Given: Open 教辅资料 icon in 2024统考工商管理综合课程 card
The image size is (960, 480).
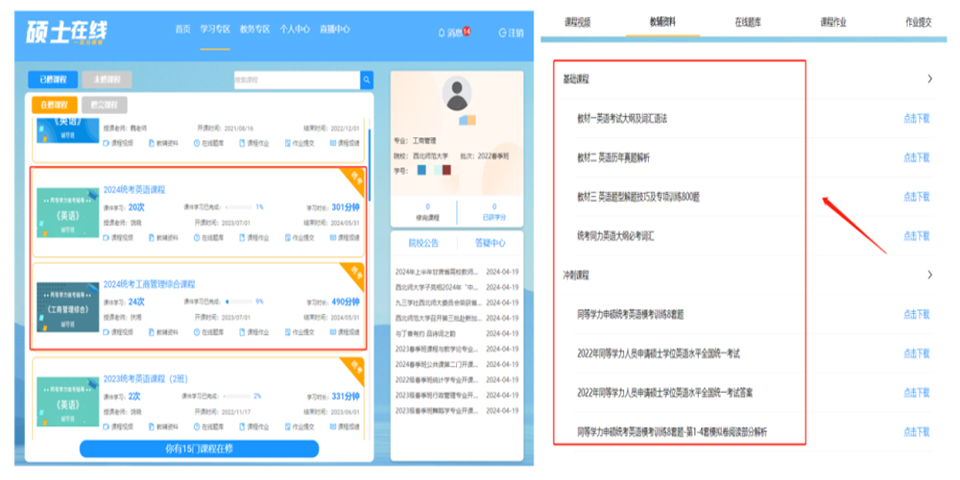Looking at the screenshot, I should coord(151,332).
